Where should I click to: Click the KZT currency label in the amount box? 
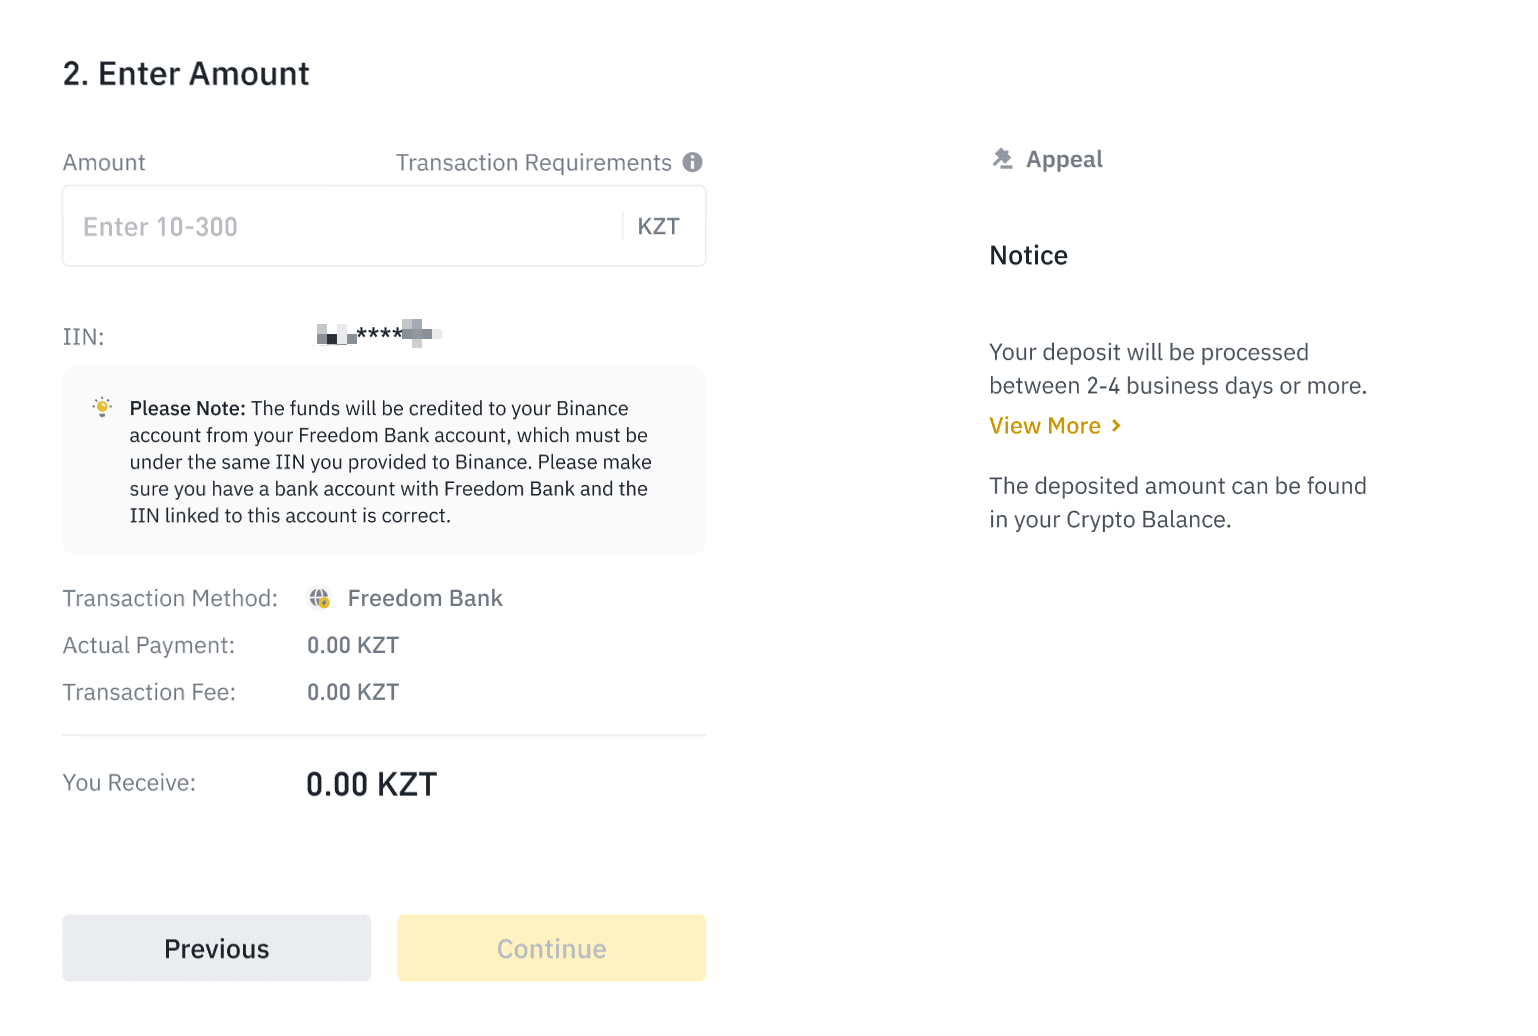coord(658,227)
